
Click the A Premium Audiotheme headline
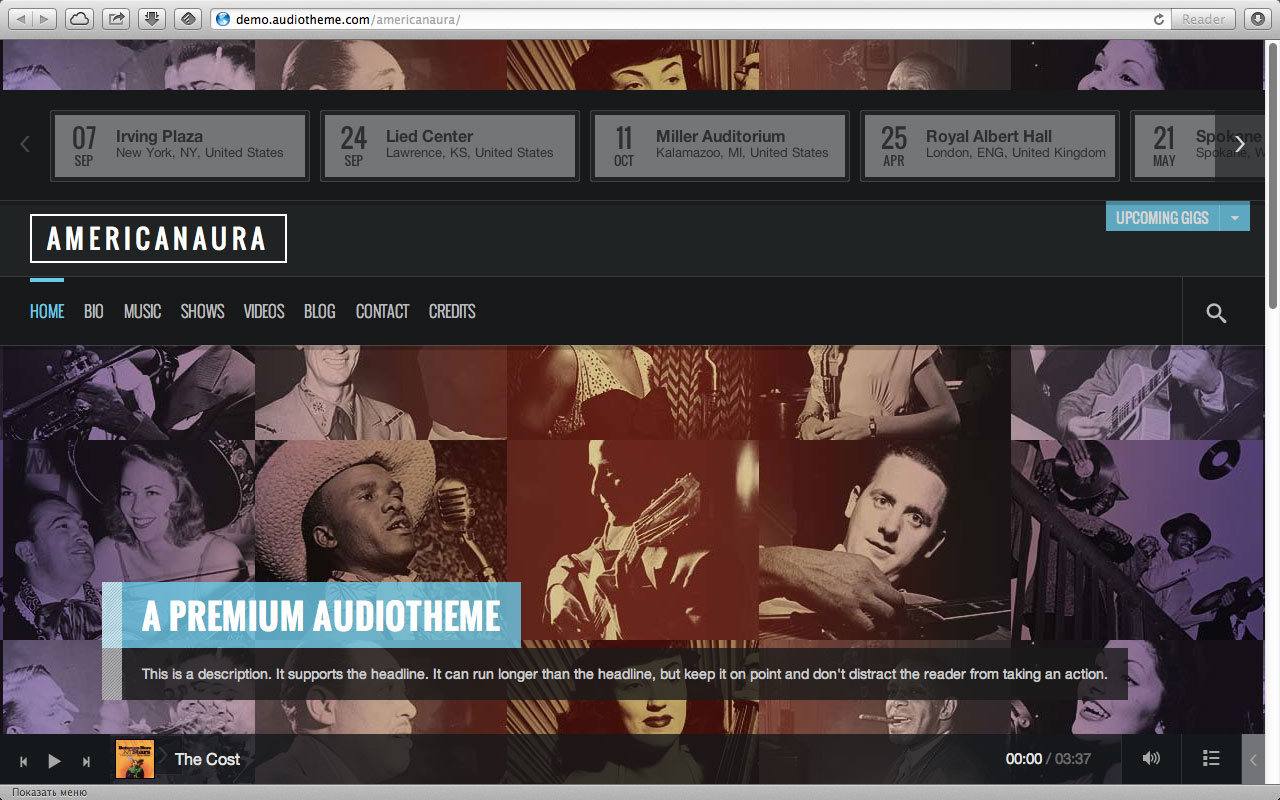coord(321,616)
